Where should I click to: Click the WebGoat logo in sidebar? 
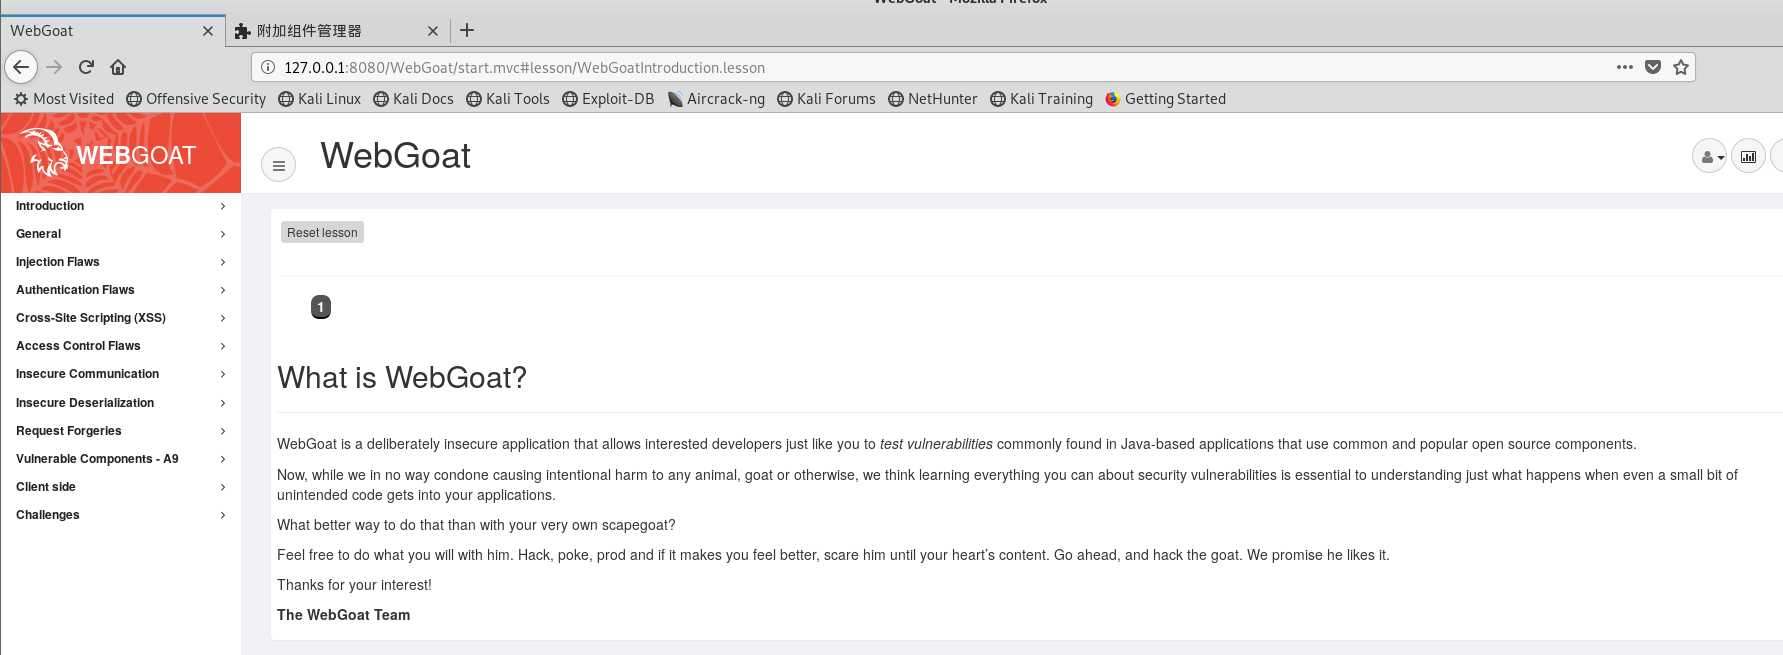[x=121, y=153]
